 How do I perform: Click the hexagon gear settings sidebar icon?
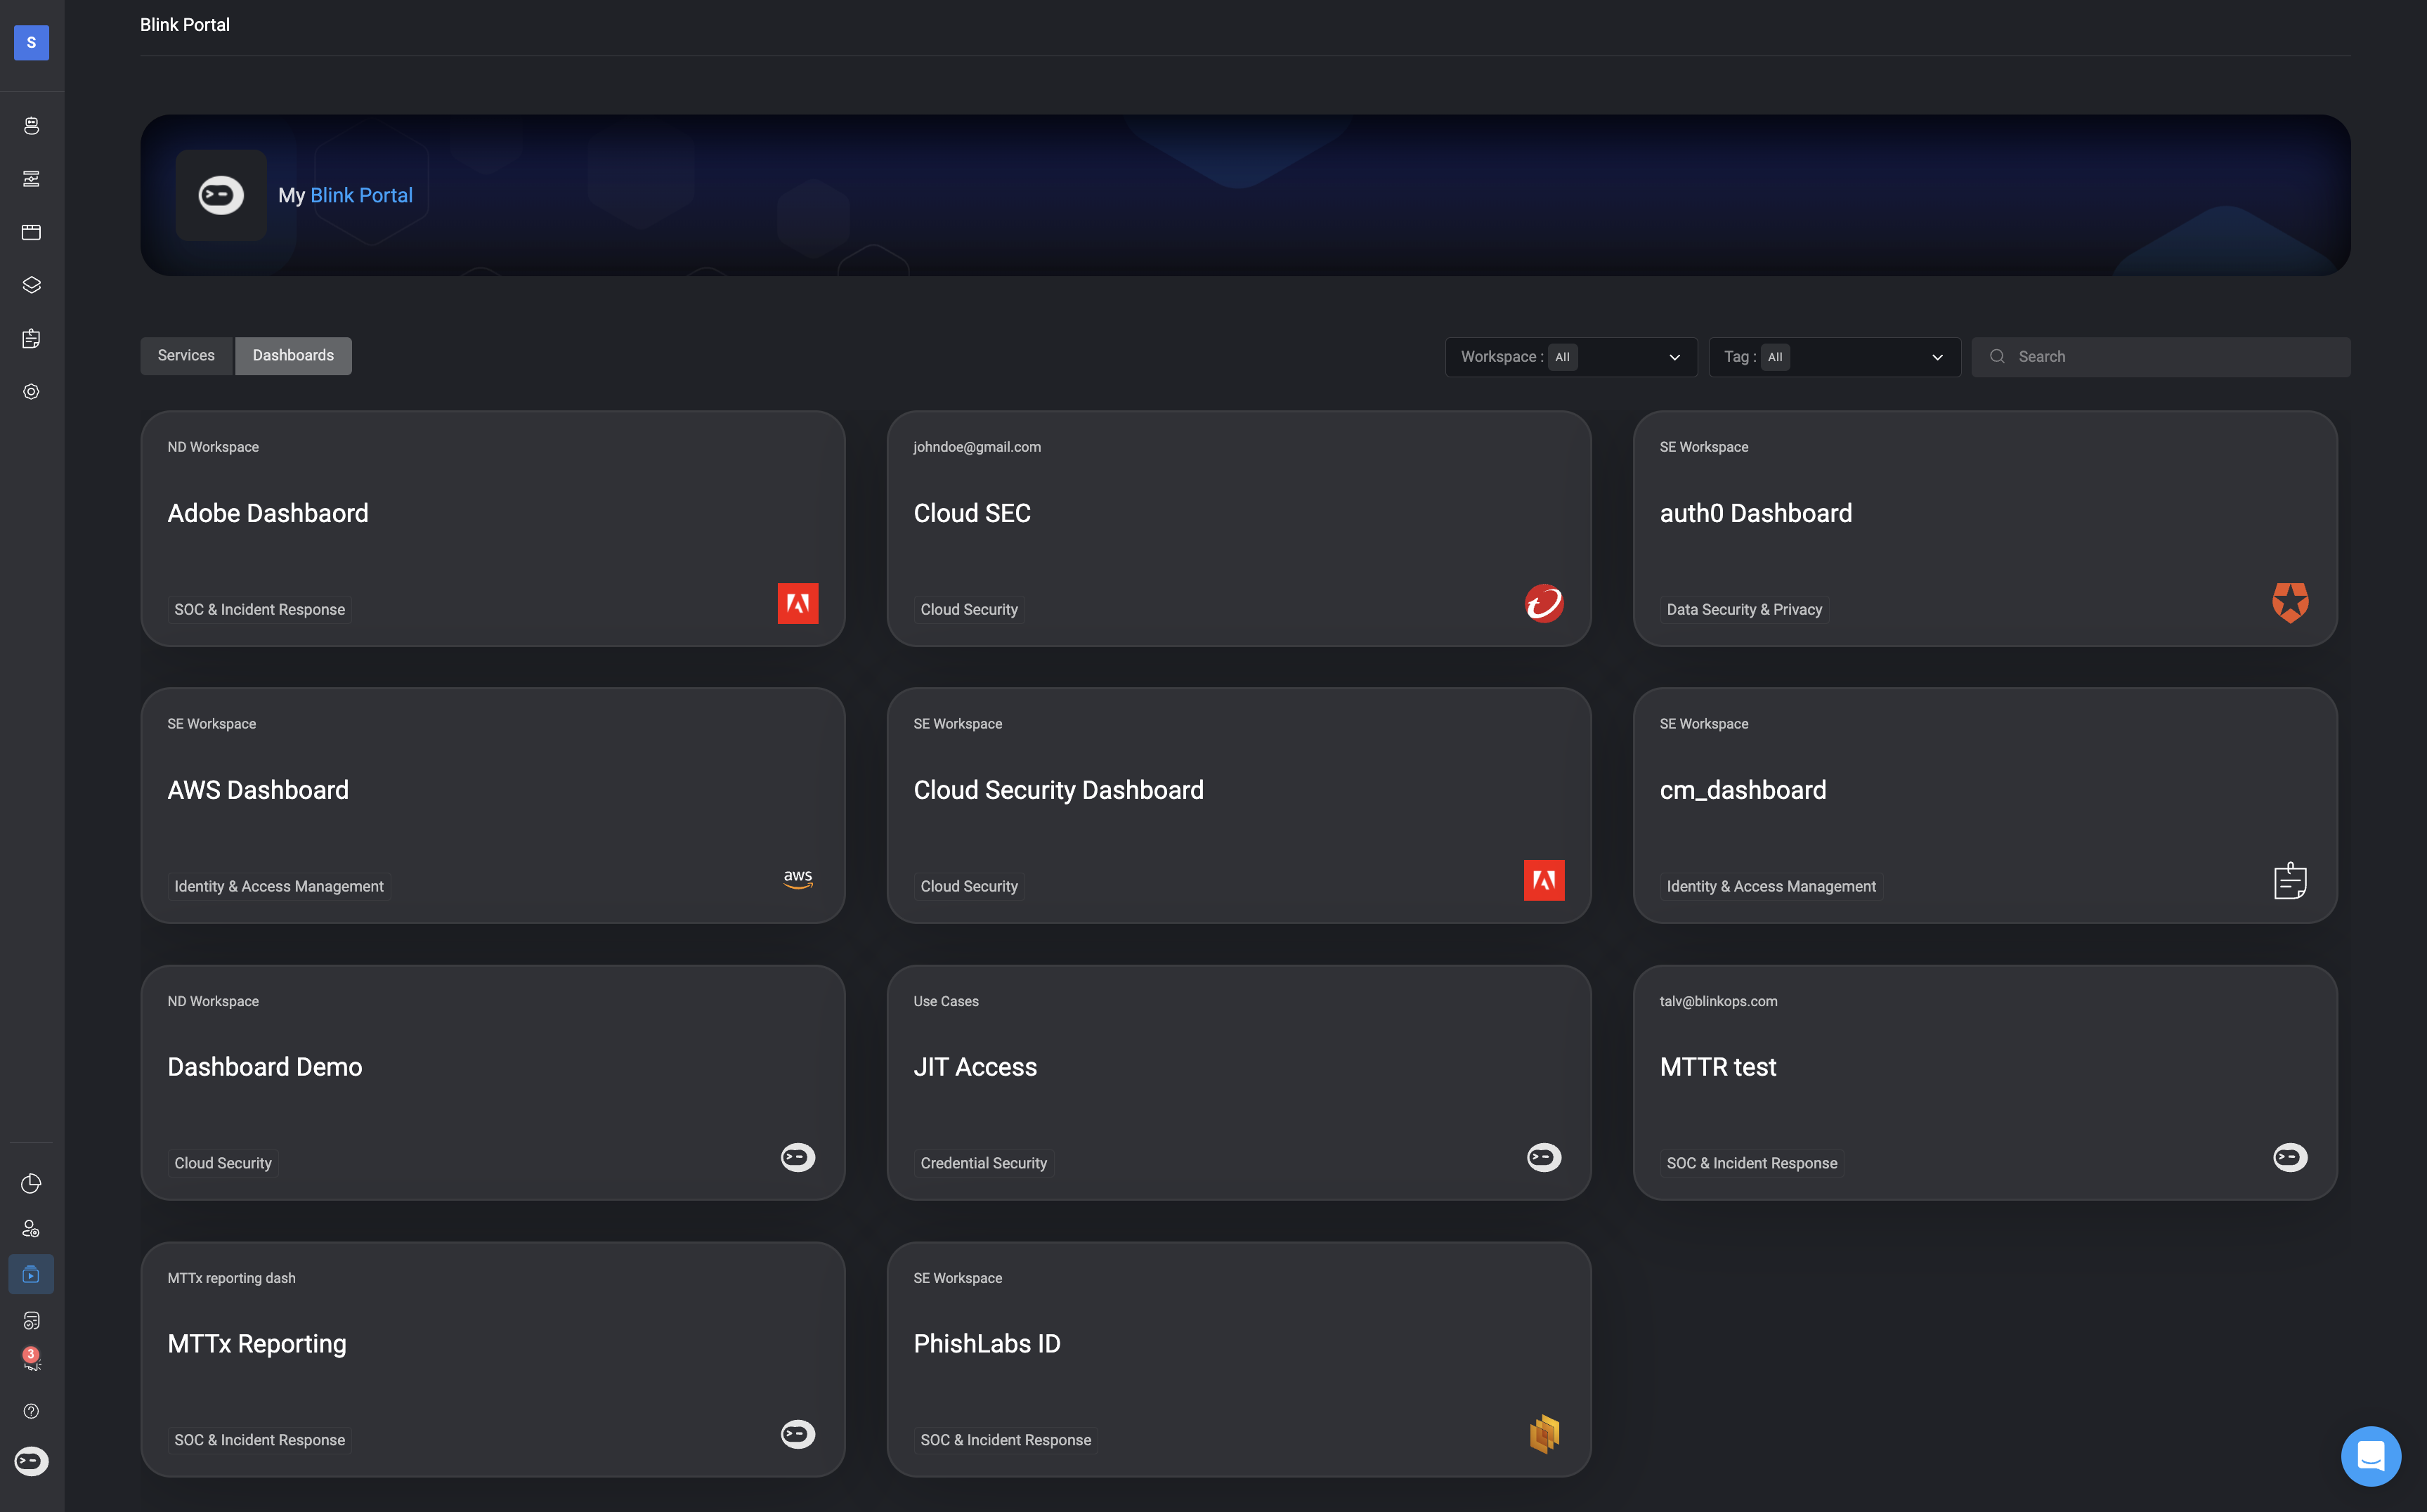click(x=31, y=392)
